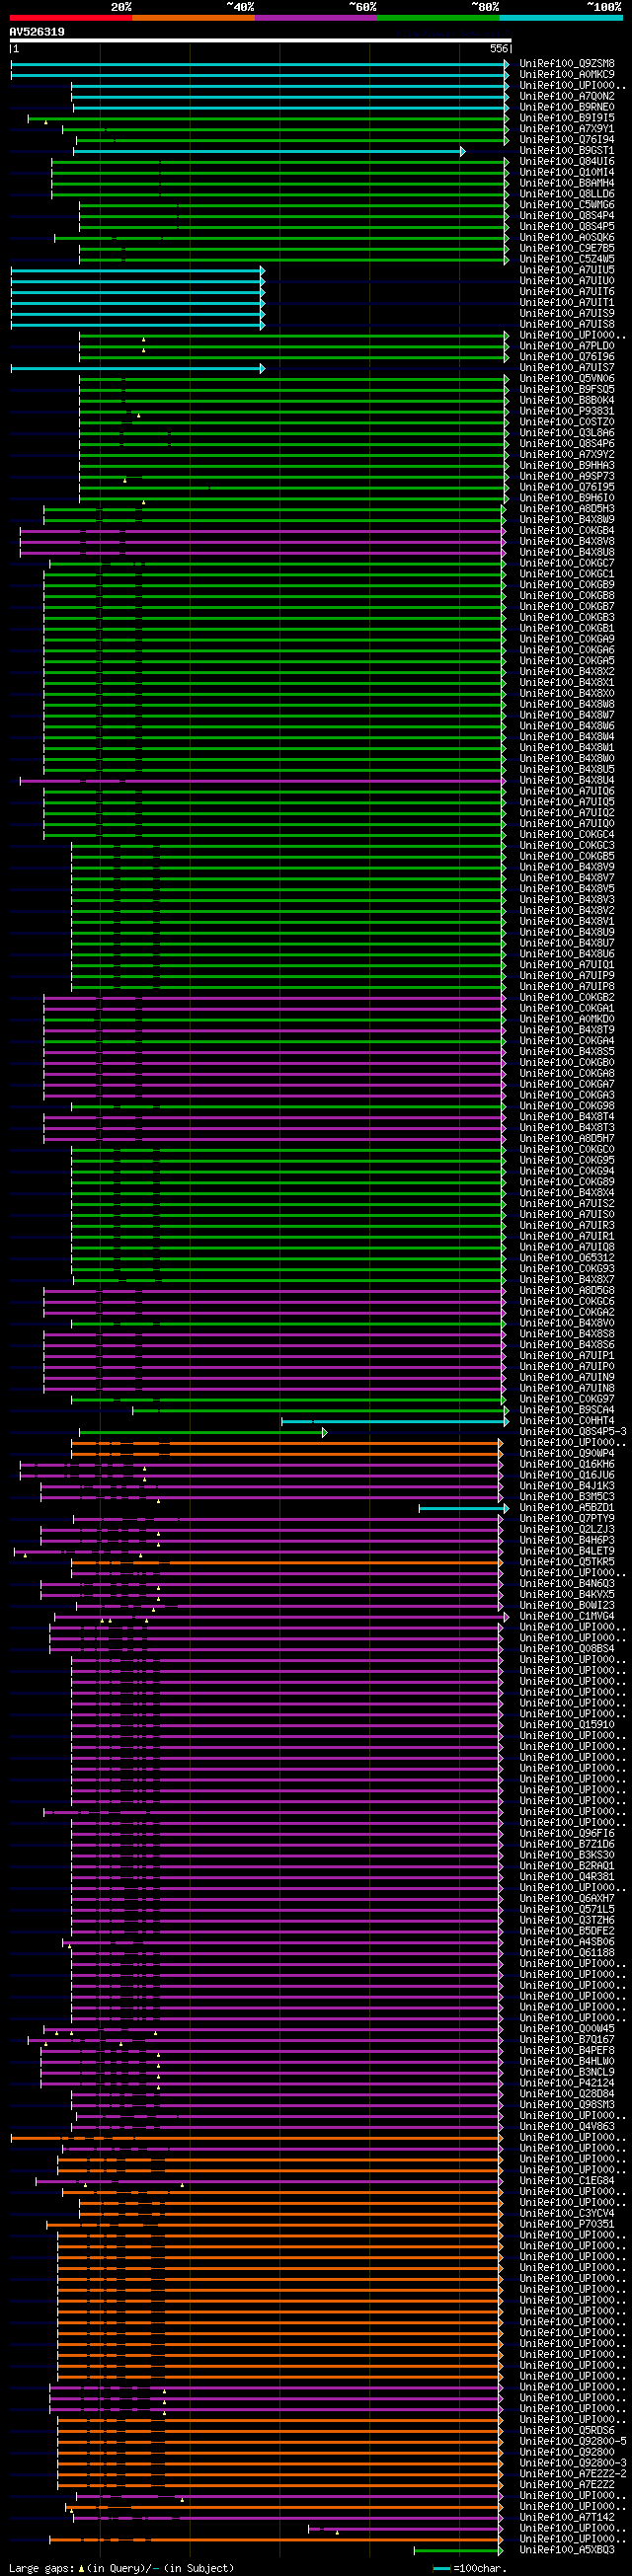Open the UniRef100_Q92800-5 entry

pyautogui.click(x=573, y=2442)
